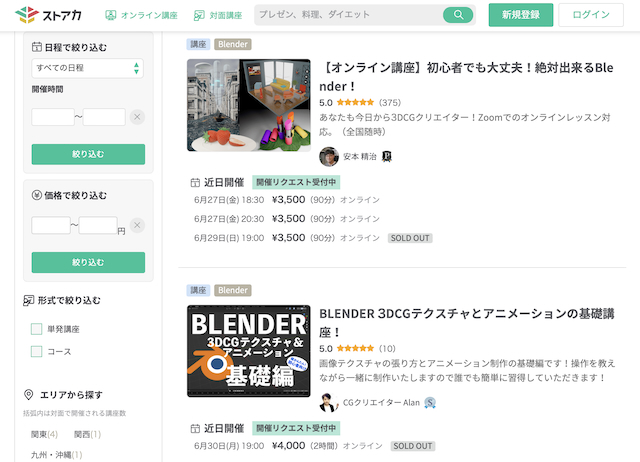Open the オンライン講座 navigation item

[x=141, y=16]
